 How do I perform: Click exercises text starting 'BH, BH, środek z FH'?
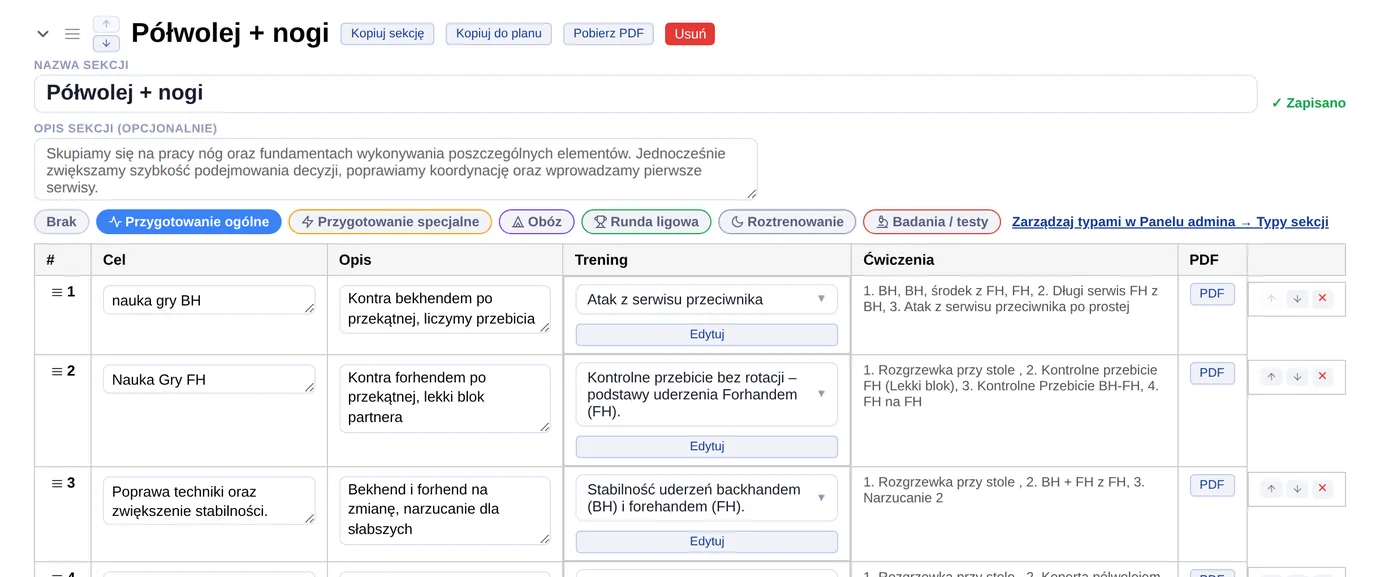pyautogui.click(x=1010, y=299)
